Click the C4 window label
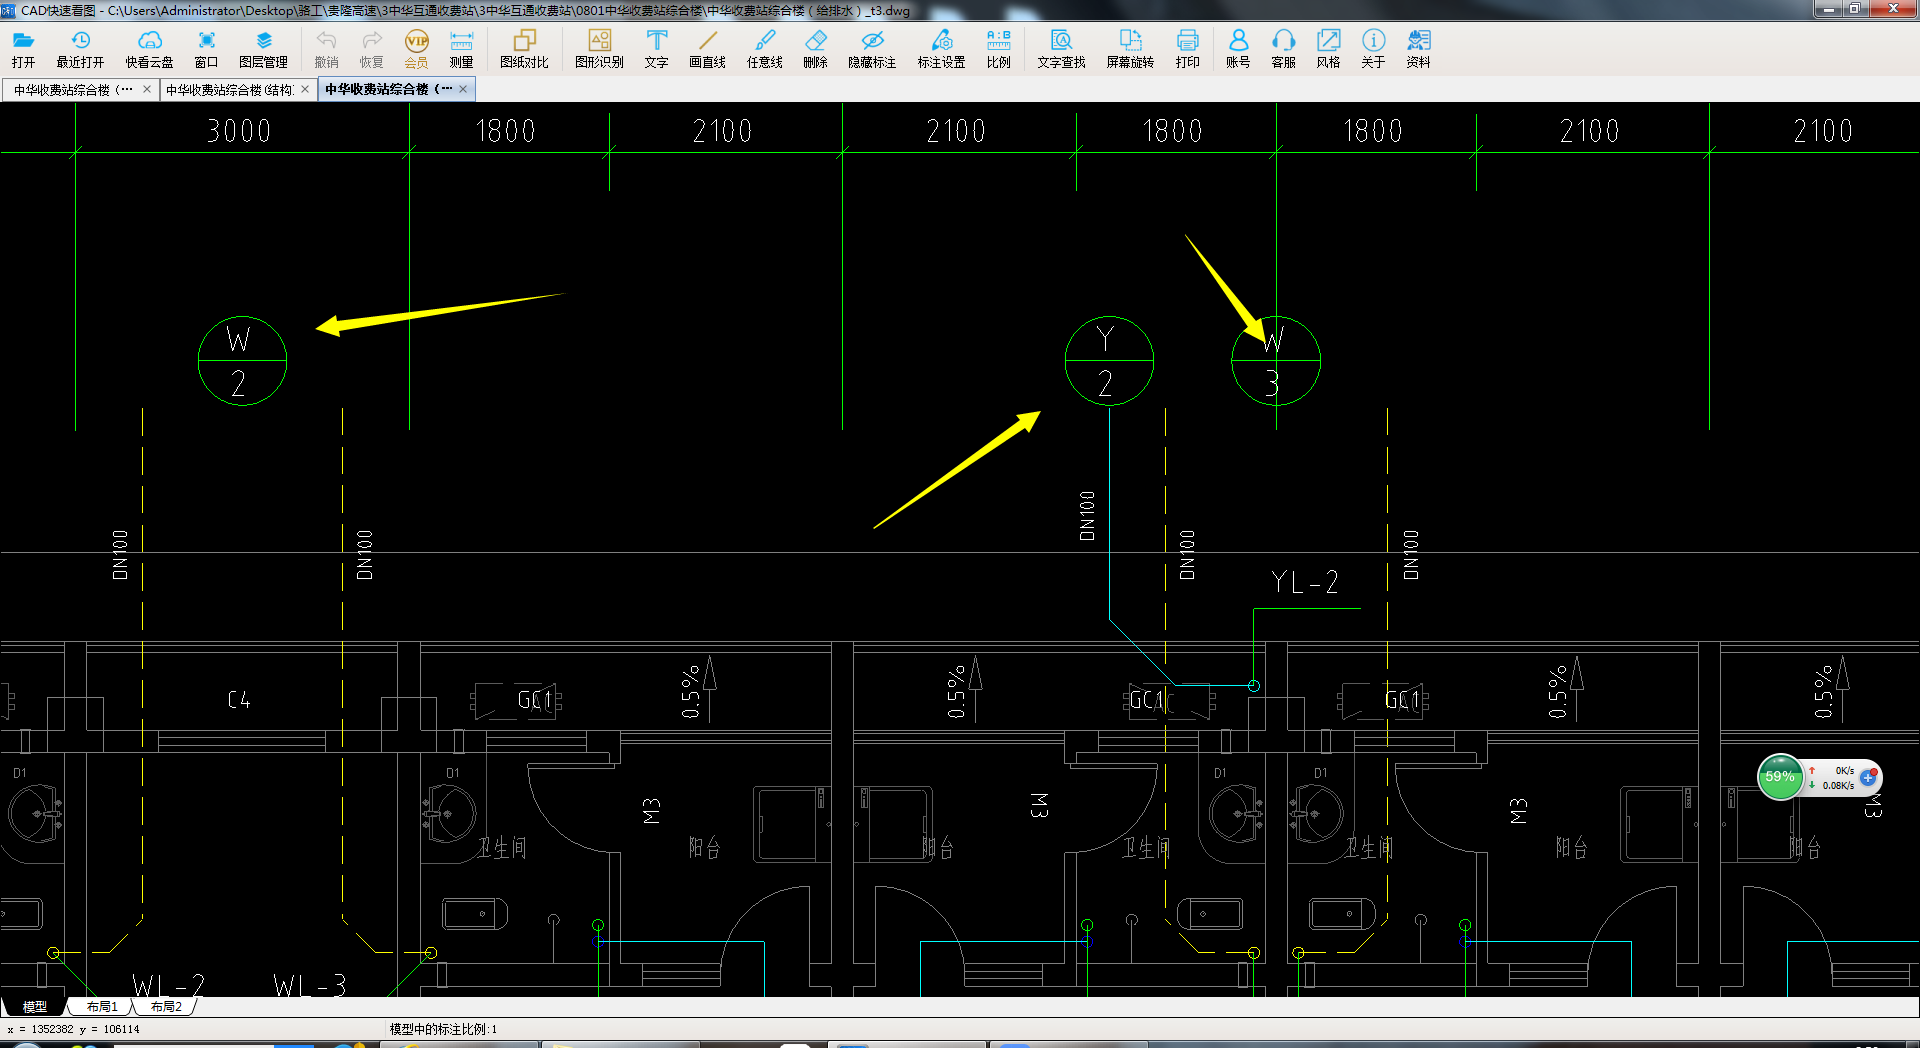This screenshot has height=1048, width=1920. (239, 699)
